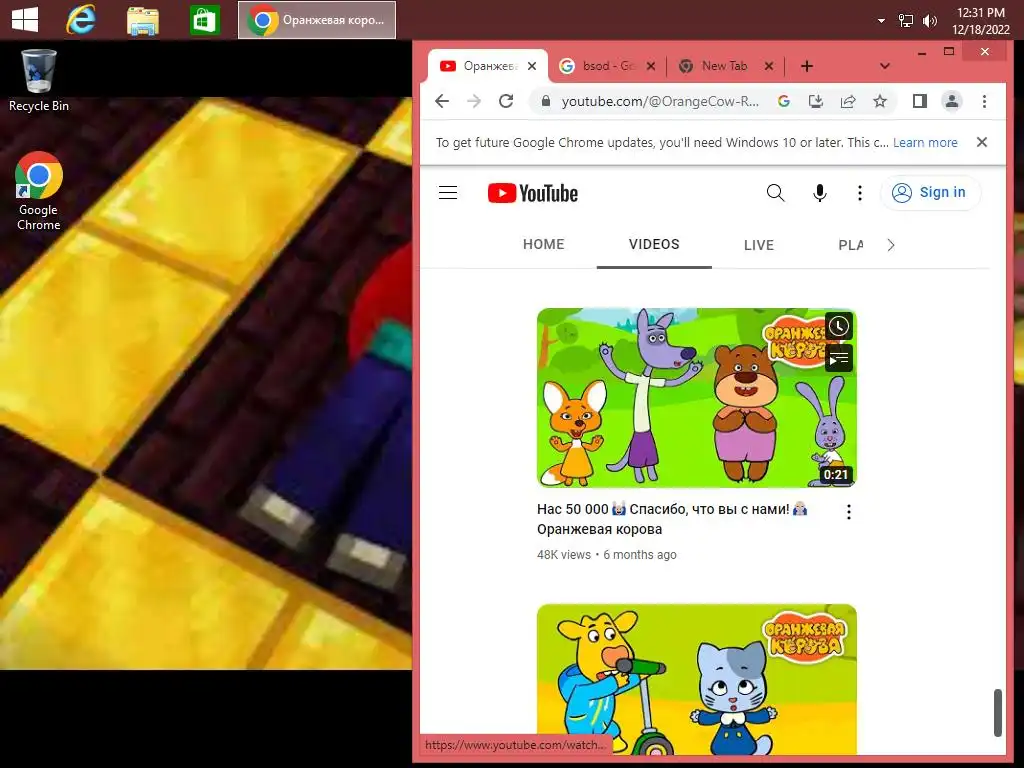This screenshot has width=1024, height=768.
Task: Select the Google Chrome desktop shortcut
Action: click(39, 191)
